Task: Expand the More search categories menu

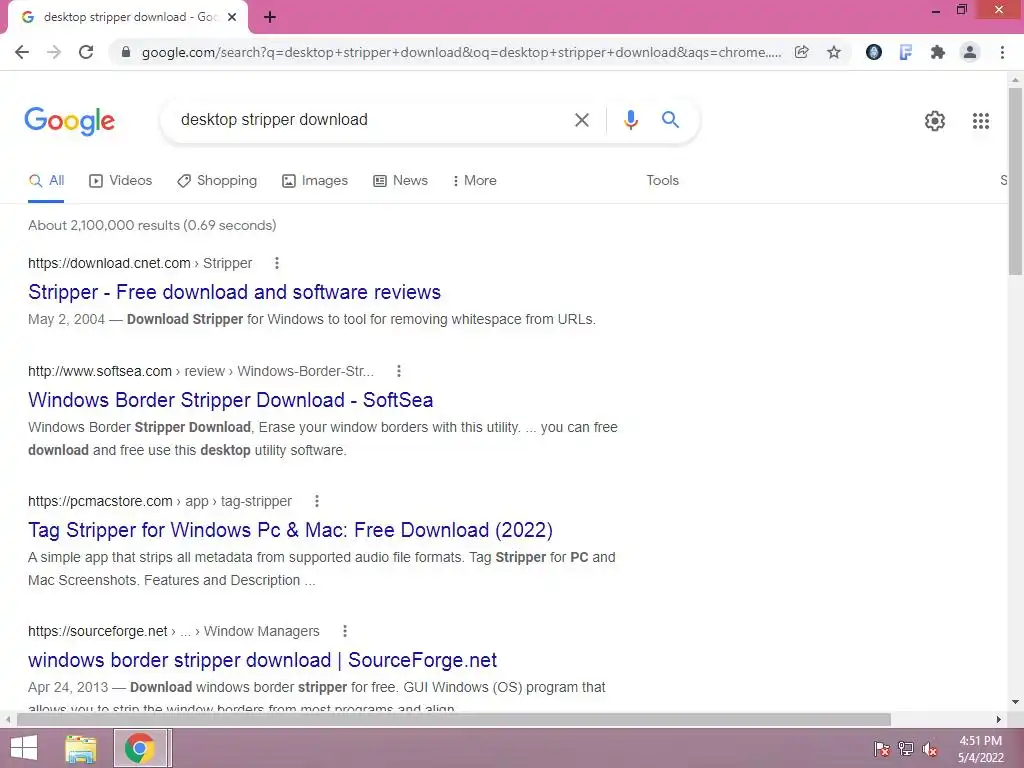Action: pos(475,181)
